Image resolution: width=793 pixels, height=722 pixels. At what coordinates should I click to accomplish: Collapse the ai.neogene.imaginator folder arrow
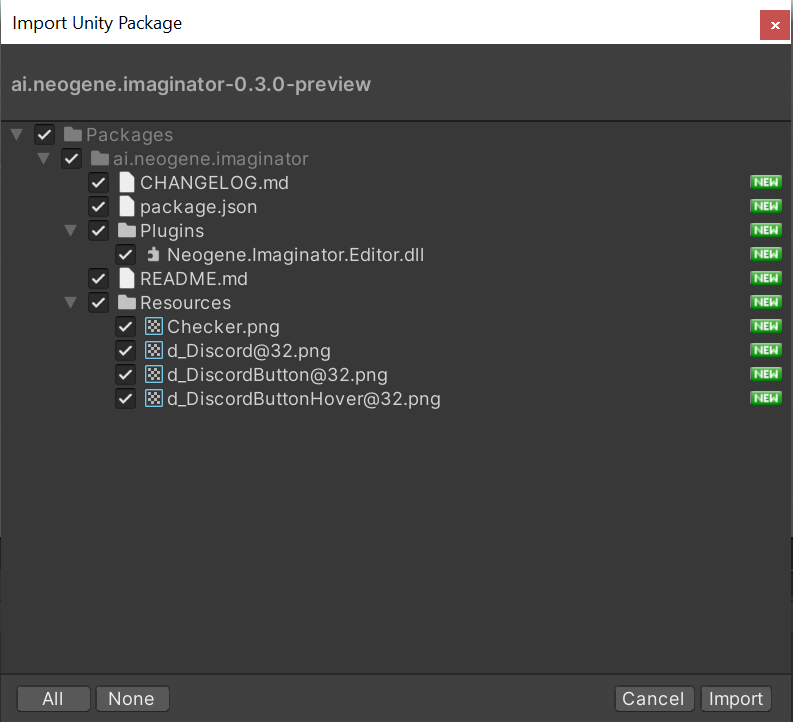tap(43, 159)
